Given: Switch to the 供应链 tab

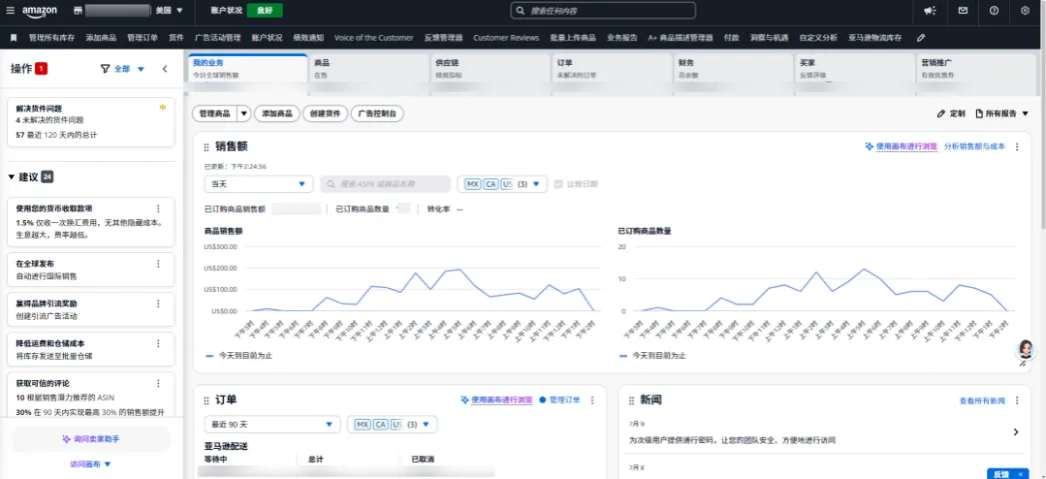Looking at the screenshot, I should [x=490, y=69].
